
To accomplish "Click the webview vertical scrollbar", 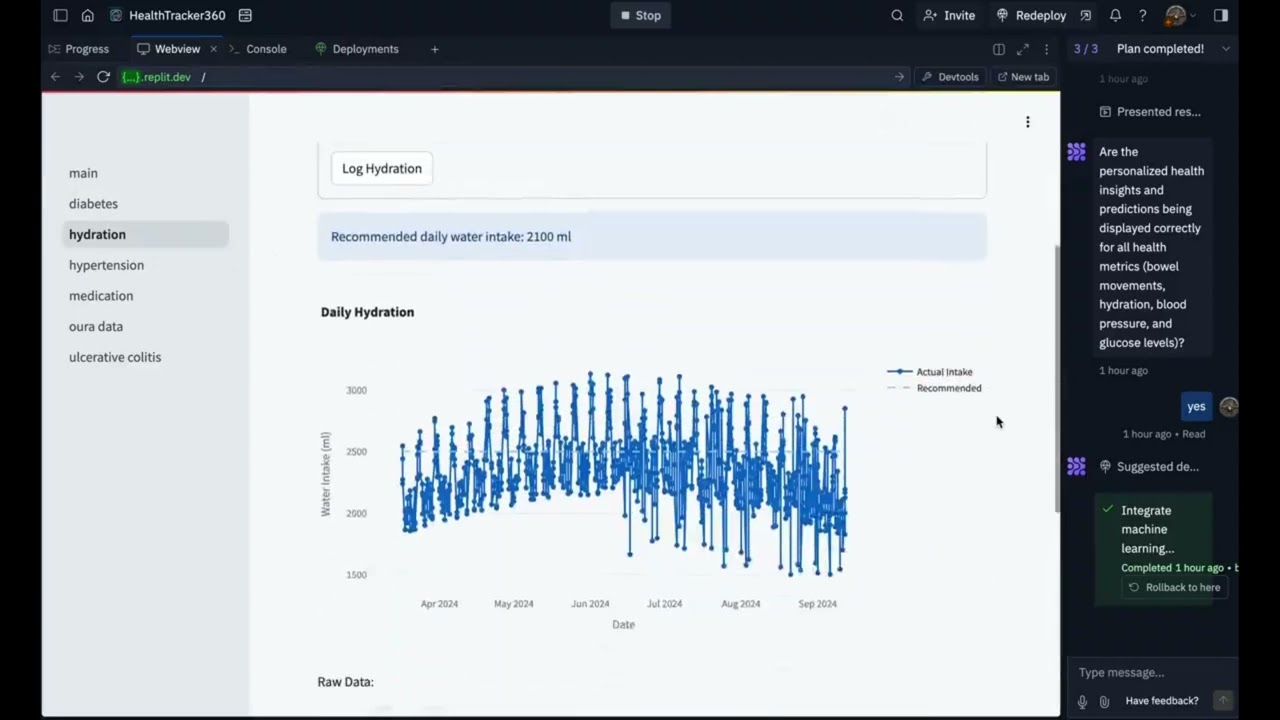I will pos(1056,378).
